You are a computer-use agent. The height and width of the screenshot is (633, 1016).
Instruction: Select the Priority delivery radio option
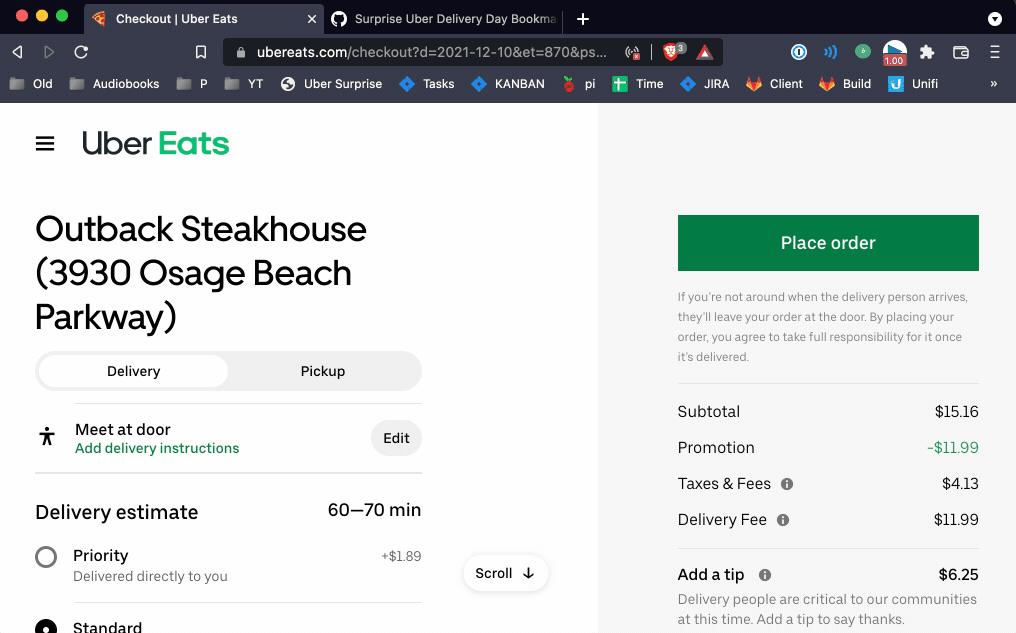(x=46, y=557)
